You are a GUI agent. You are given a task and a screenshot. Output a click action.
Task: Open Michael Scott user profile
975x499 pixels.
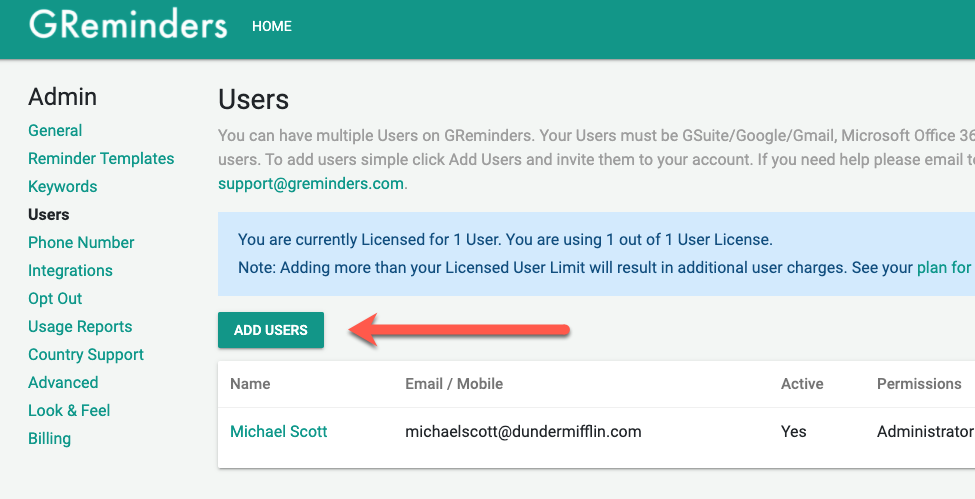click(x=279, y=432)
